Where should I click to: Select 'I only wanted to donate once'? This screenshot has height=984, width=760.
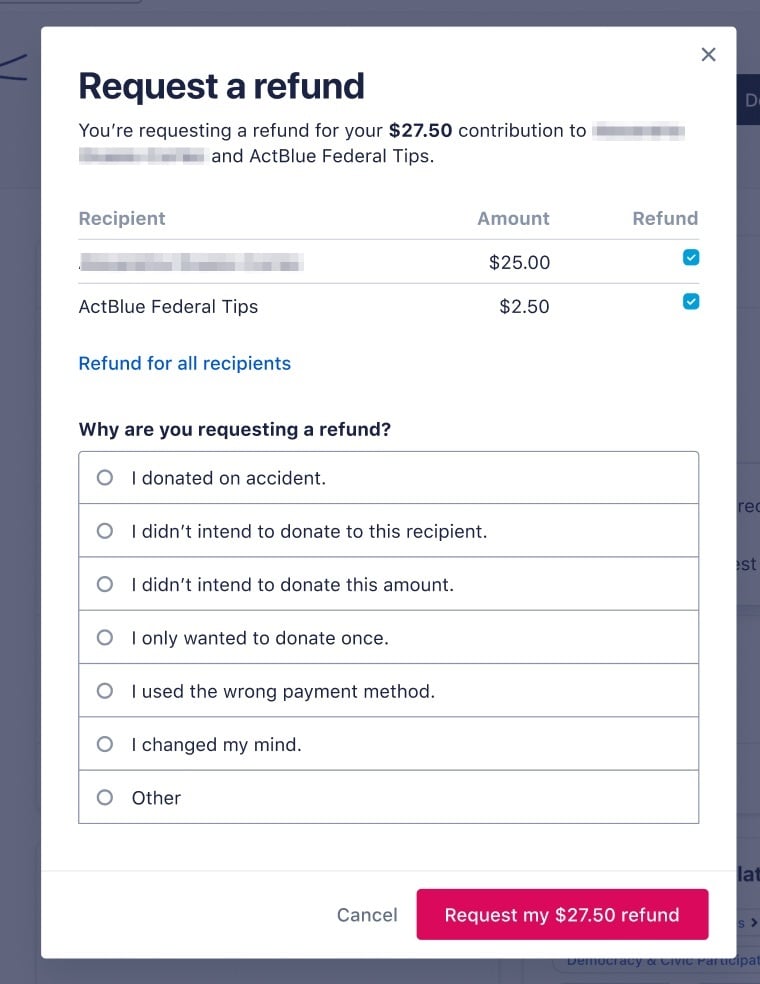[105, 638]
